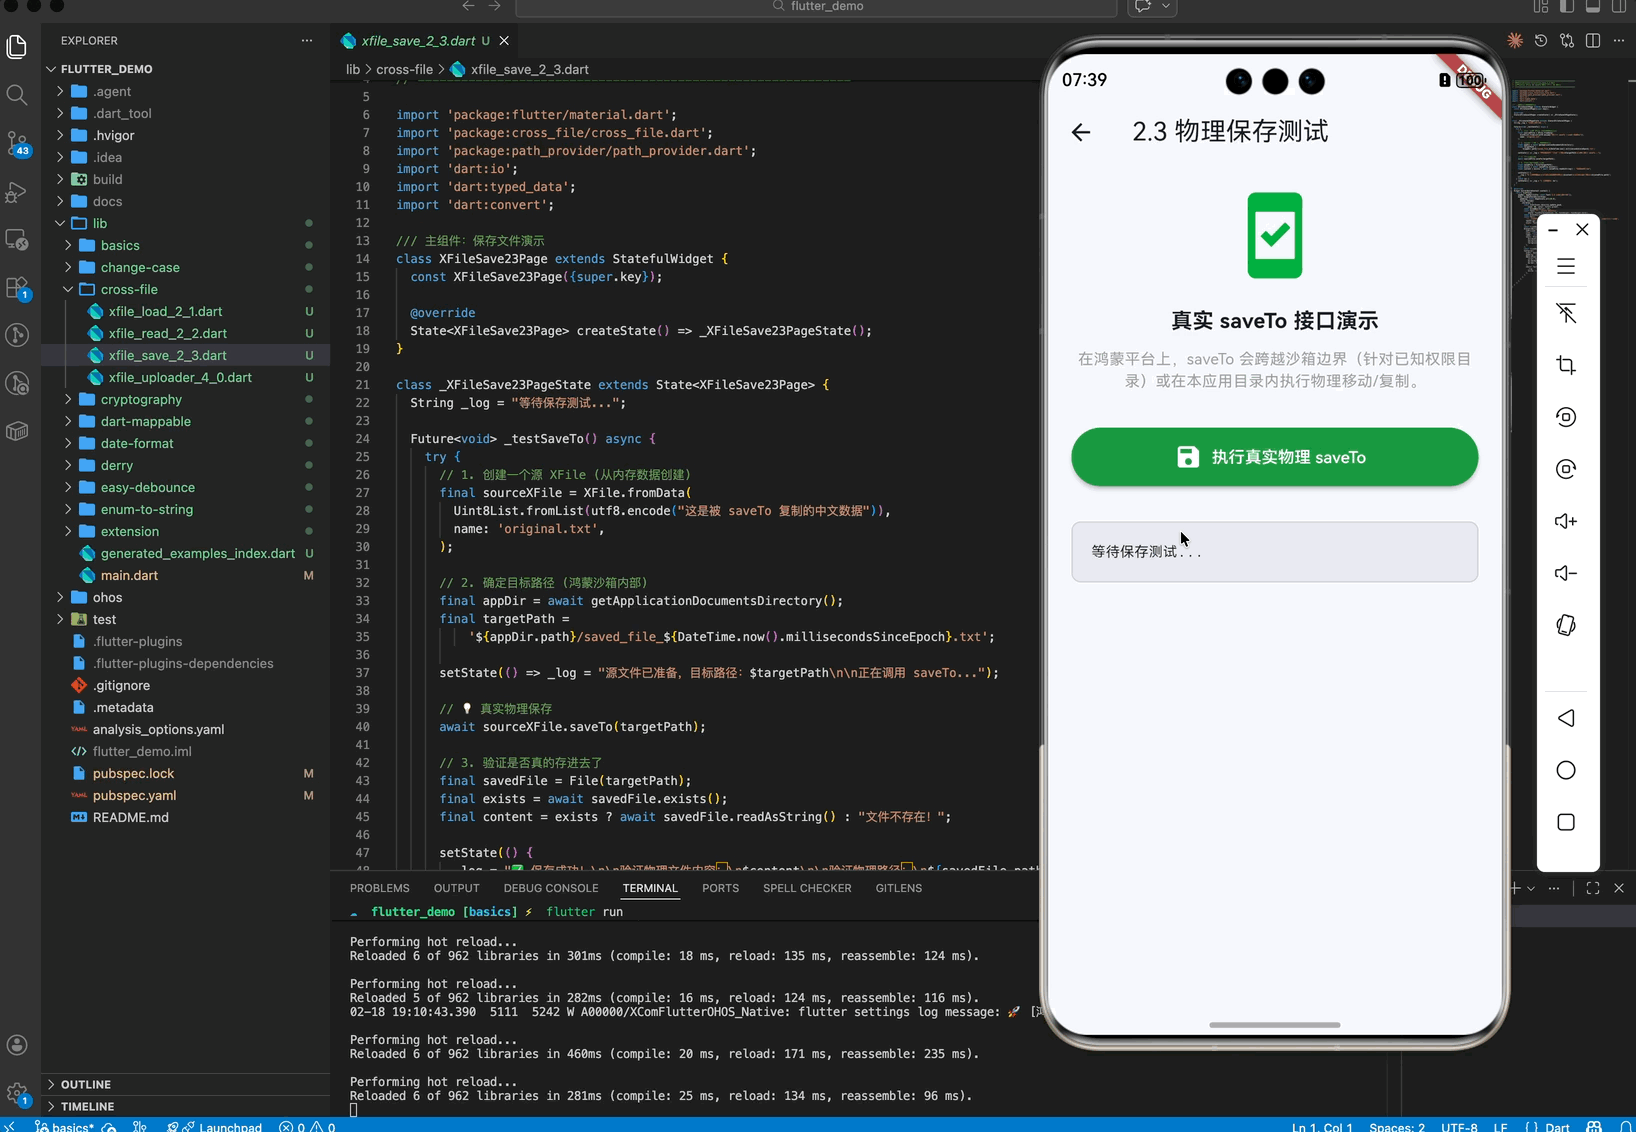The width and height of the screenshot is (1636, 1132).
Task: Click the basics* git branch in status bar
Action: pyautogui.click(x=65, y=1126)
